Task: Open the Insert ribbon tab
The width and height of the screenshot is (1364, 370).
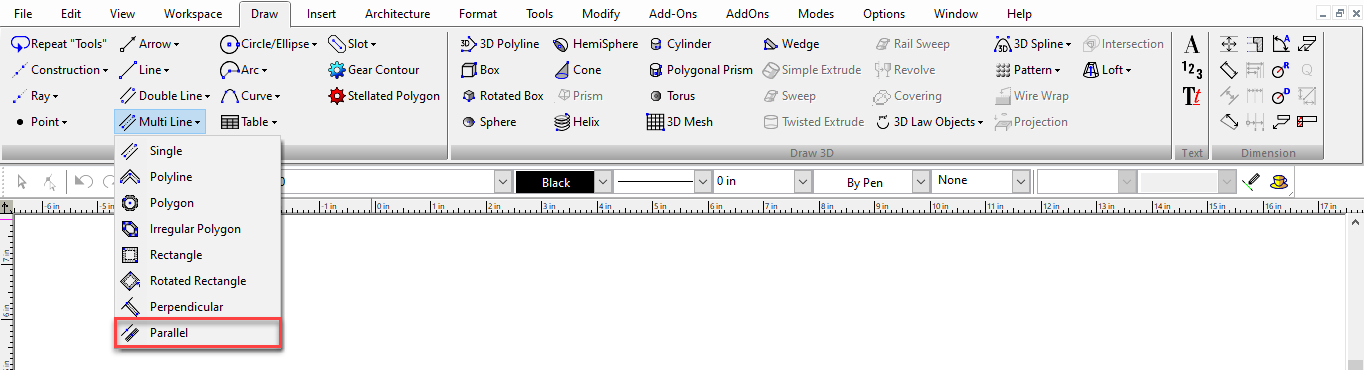Action: coord(321,14)
